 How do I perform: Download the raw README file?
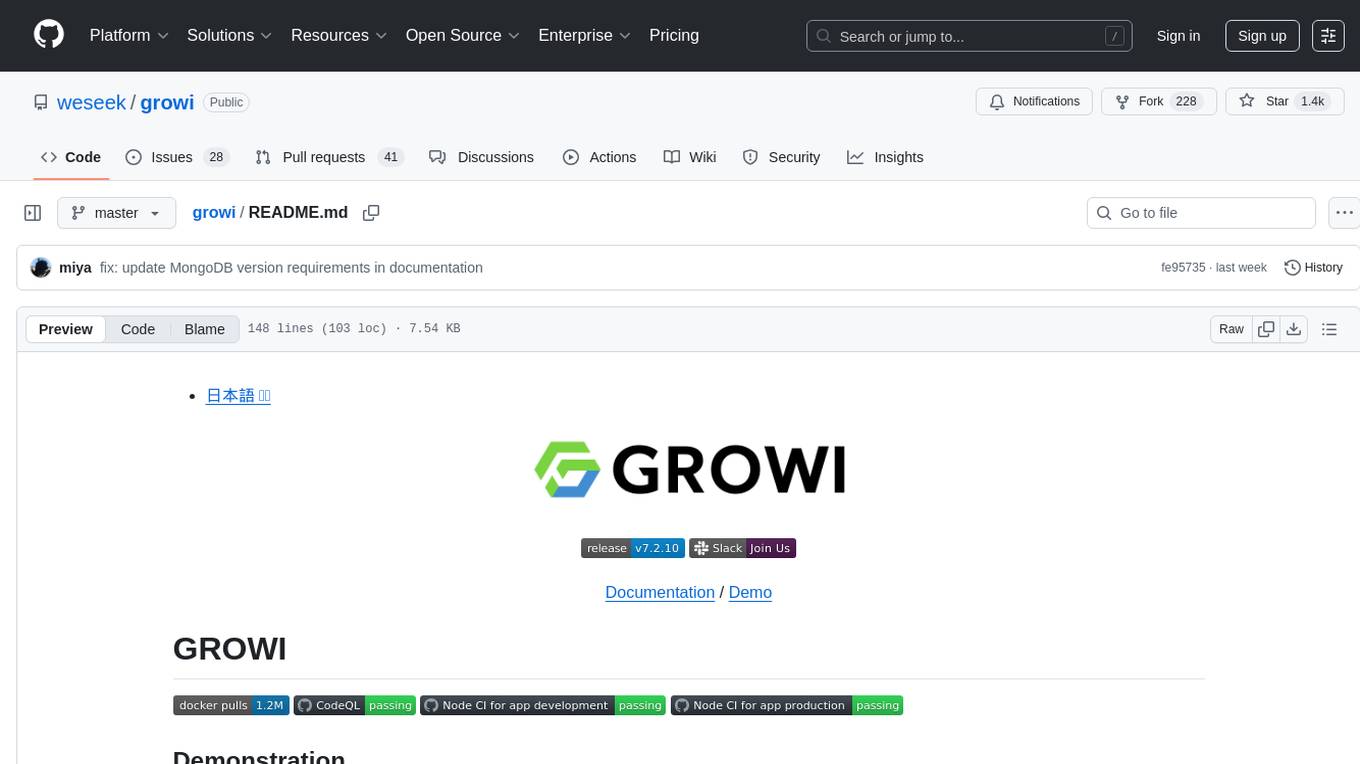click(x=1293, y=329)
